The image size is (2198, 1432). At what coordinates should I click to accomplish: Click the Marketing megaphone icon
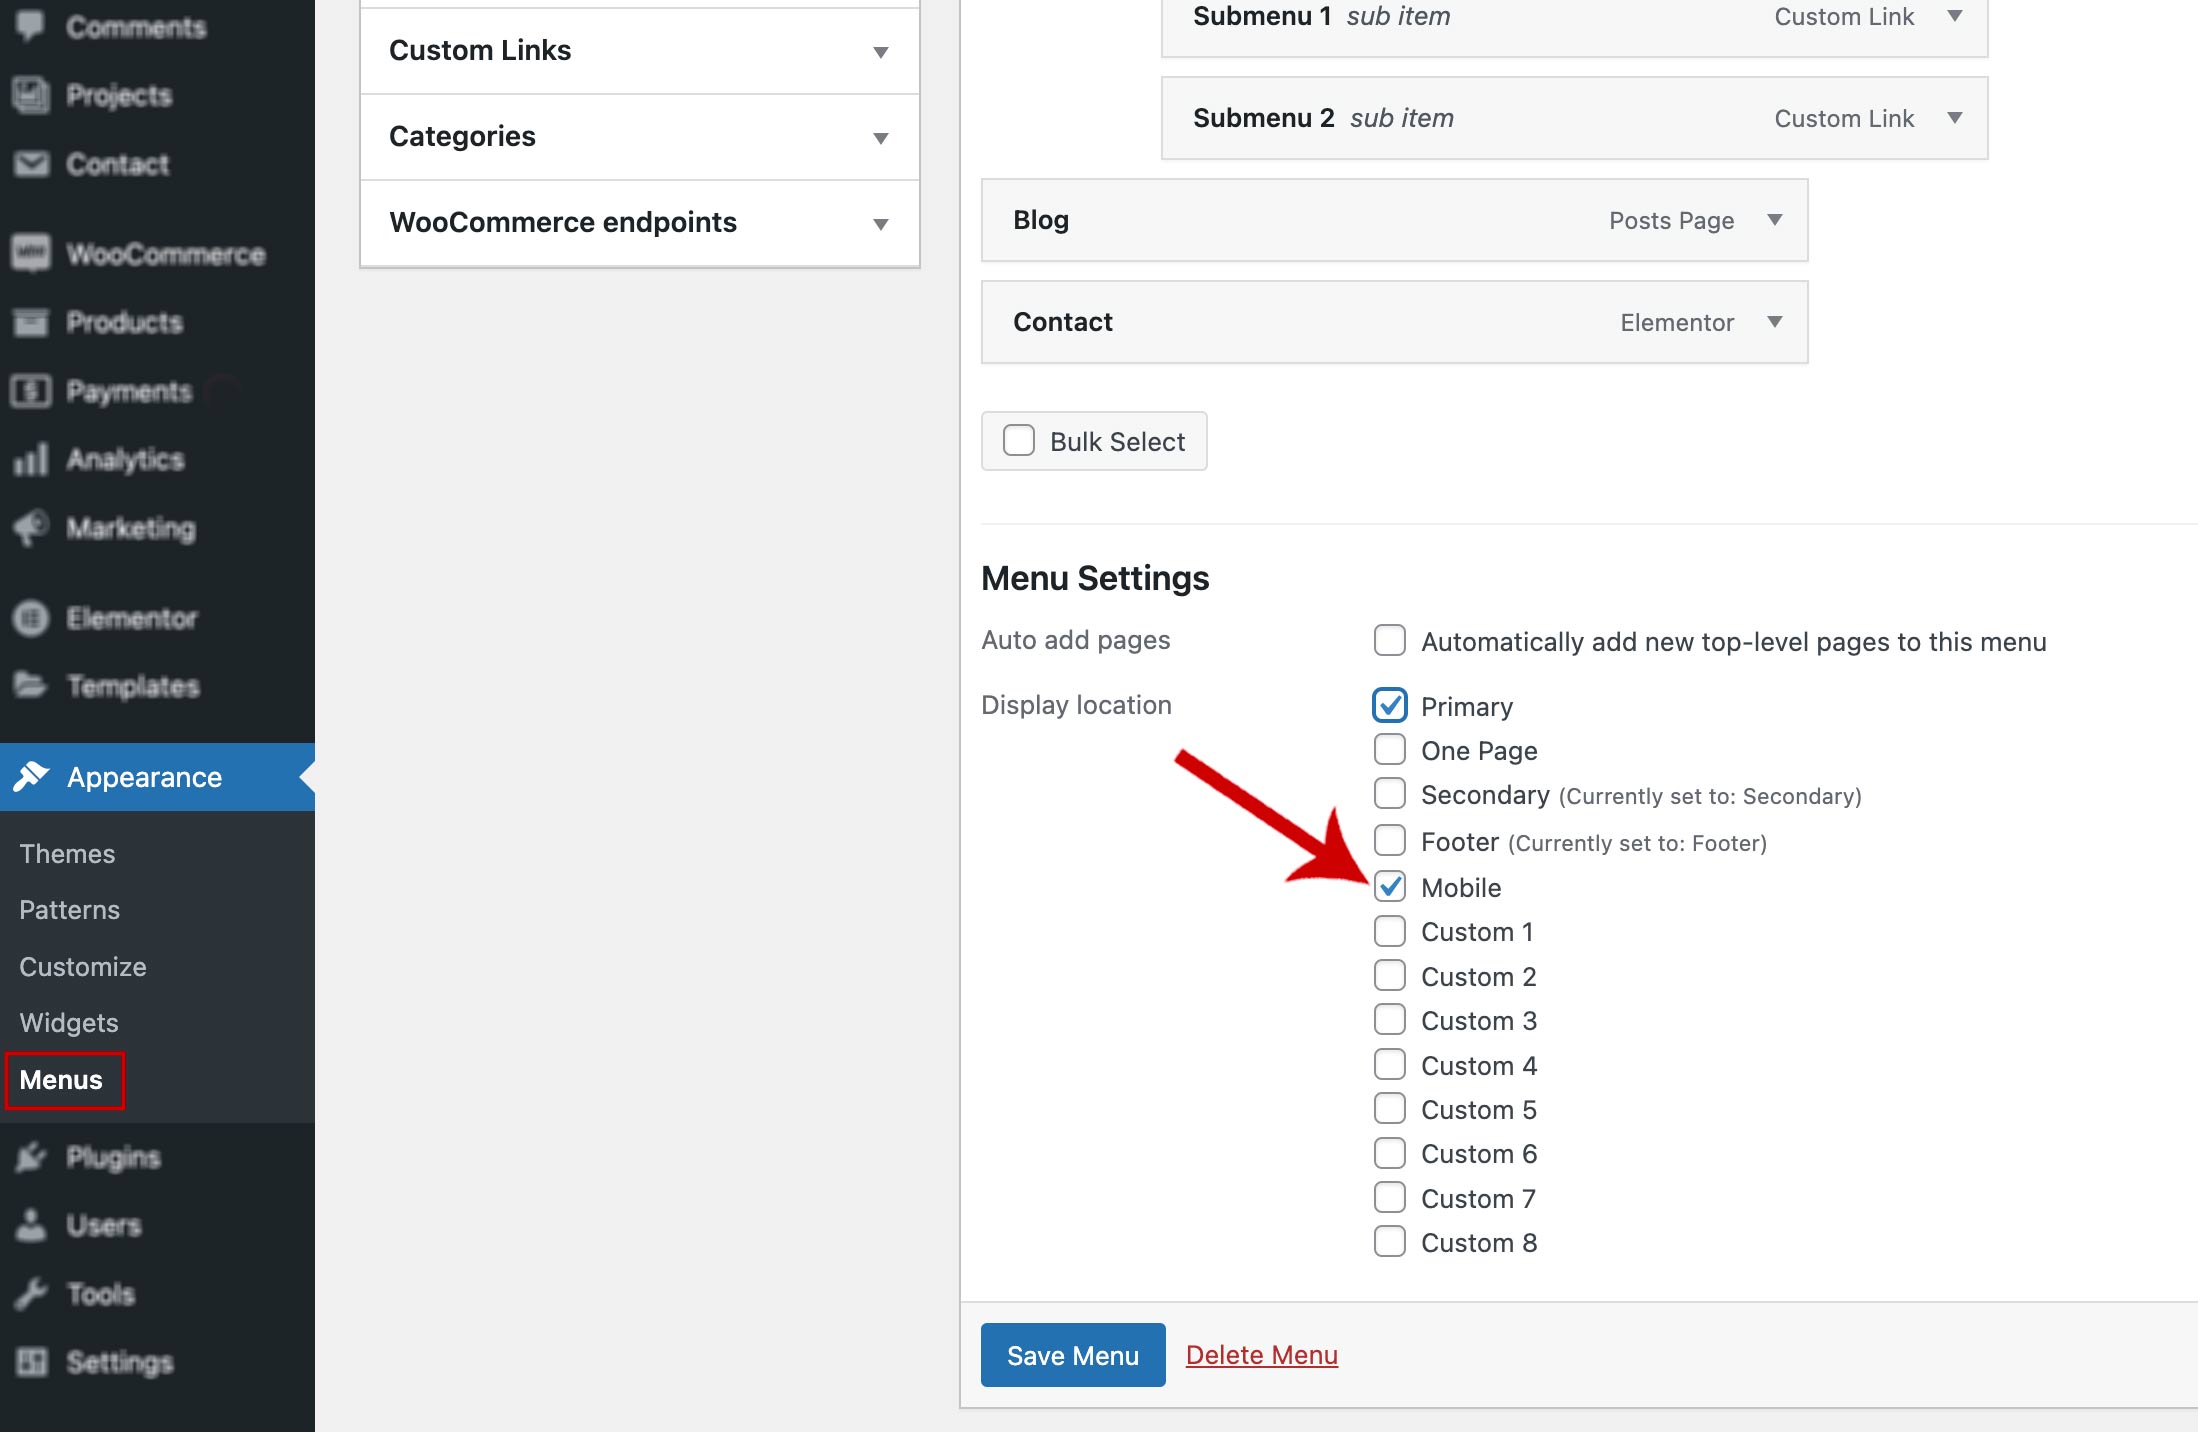pos(31,527)
